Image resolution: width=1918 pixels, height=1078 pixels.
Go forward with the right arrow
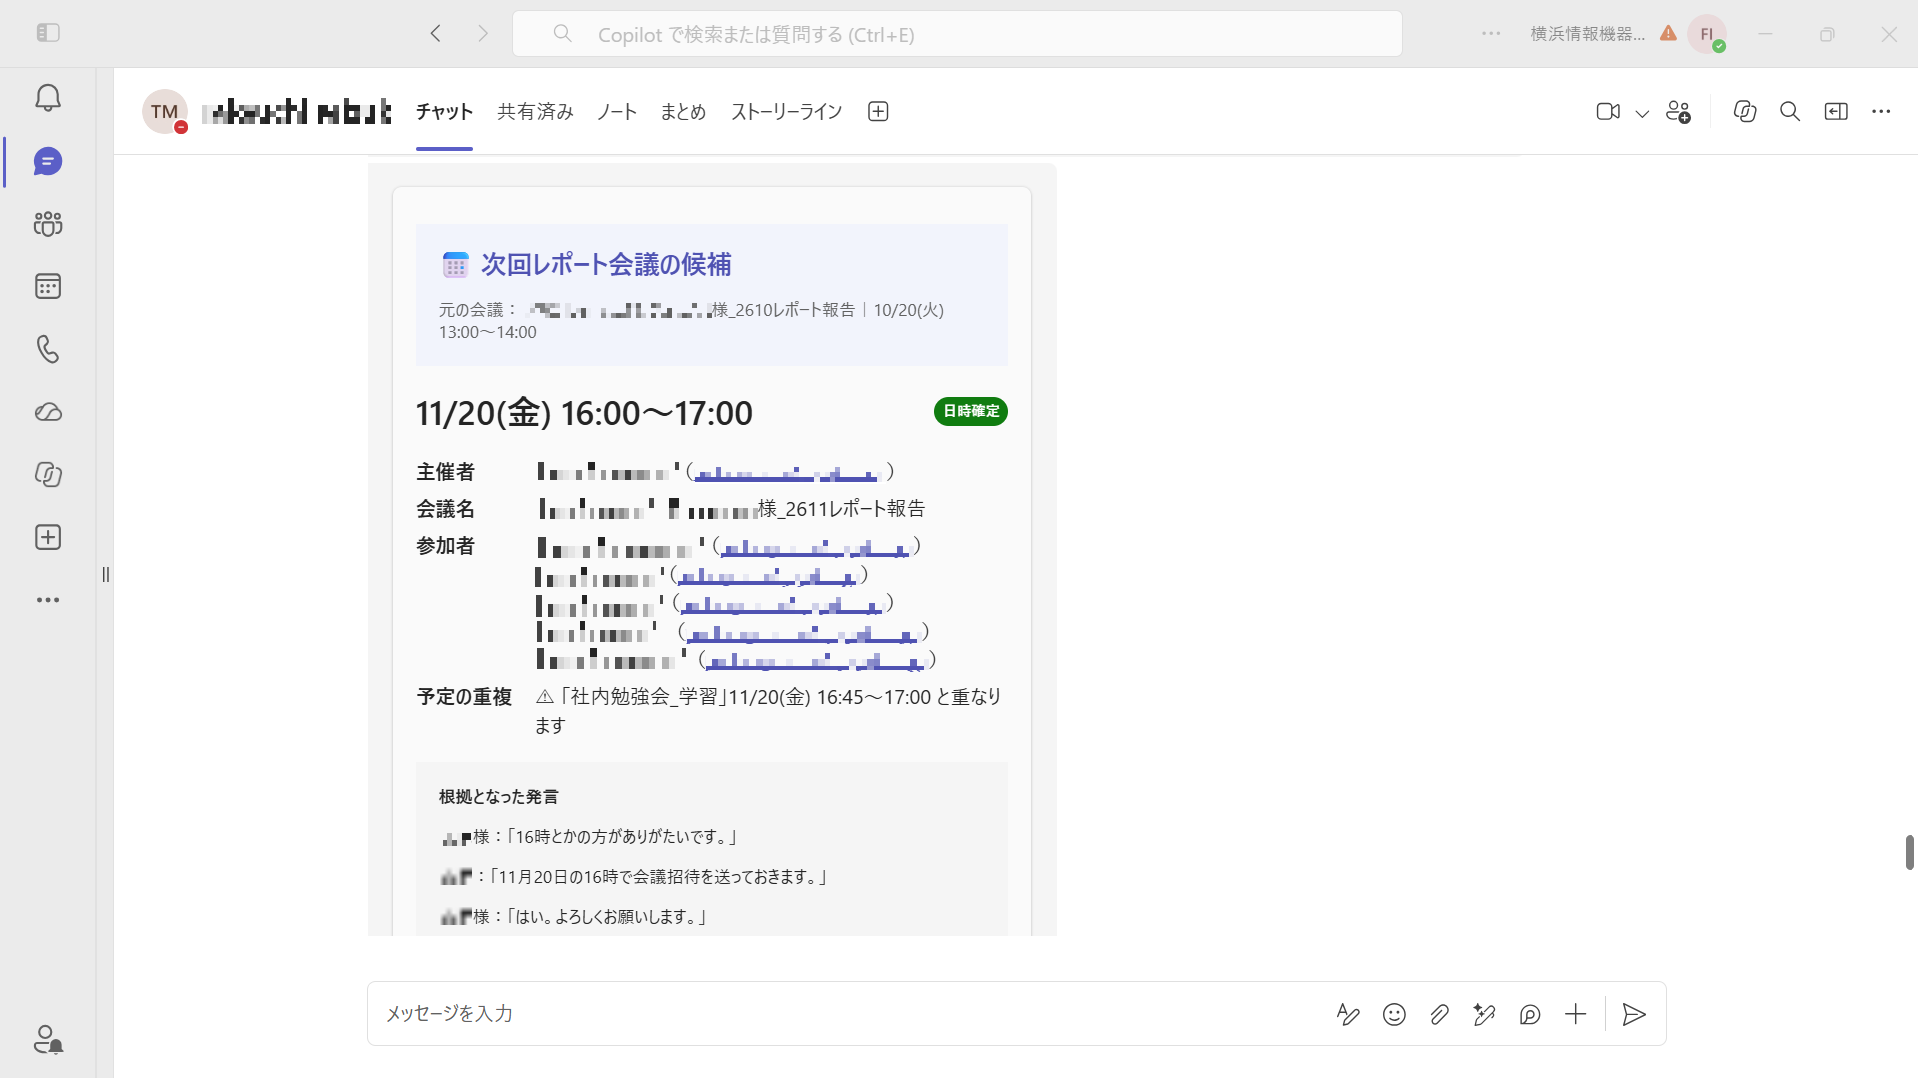point(483,33)
